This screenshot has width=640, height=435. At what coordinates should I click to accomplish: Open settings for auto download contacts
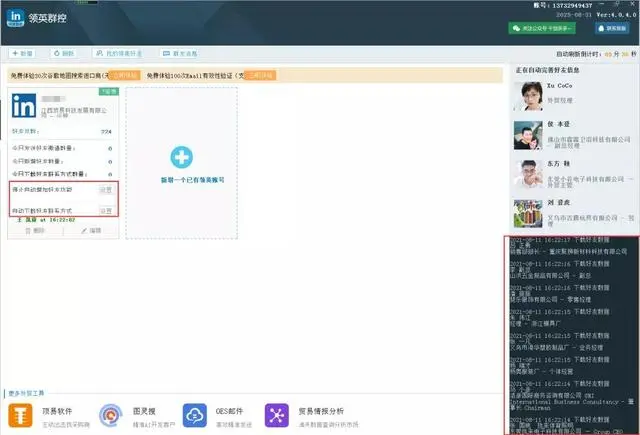coord(106,211)
